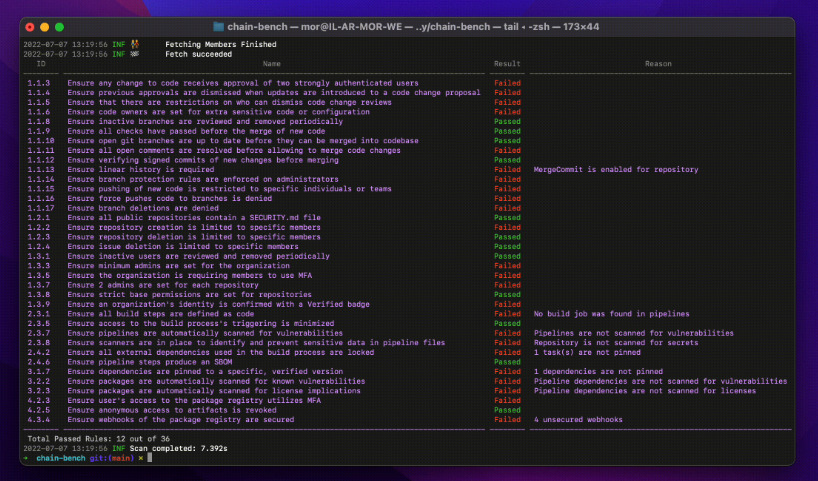Click 'No build job was found in pipelines'
The height and width of the screenshot is (481, 818).
tap(611, 314)
